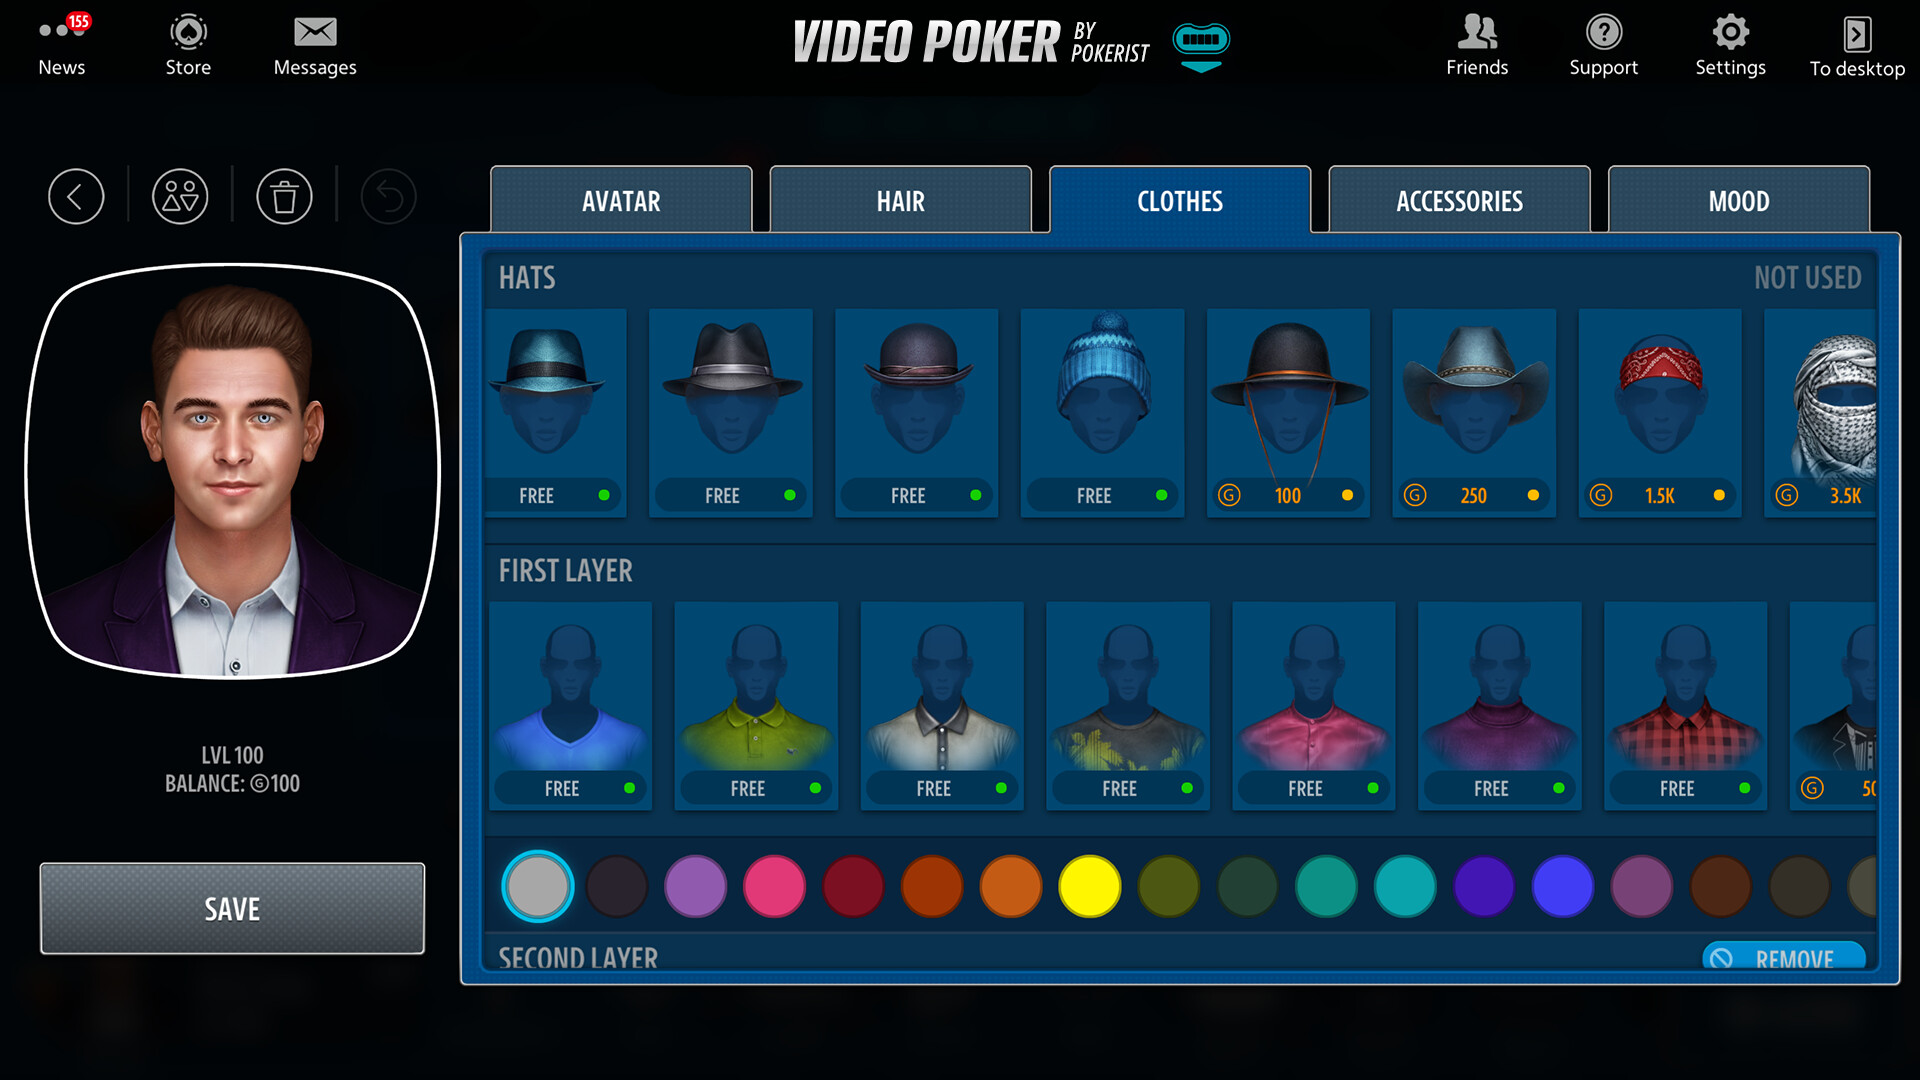Viewport: 1920px width, 1080px height.
Task: Pick the yellow color swatch
Action: pos(1089,886)
